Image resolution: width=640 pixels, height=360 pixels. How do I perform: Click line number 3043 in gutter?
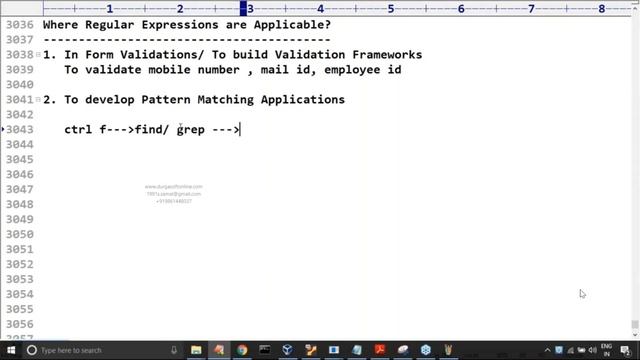20,129
